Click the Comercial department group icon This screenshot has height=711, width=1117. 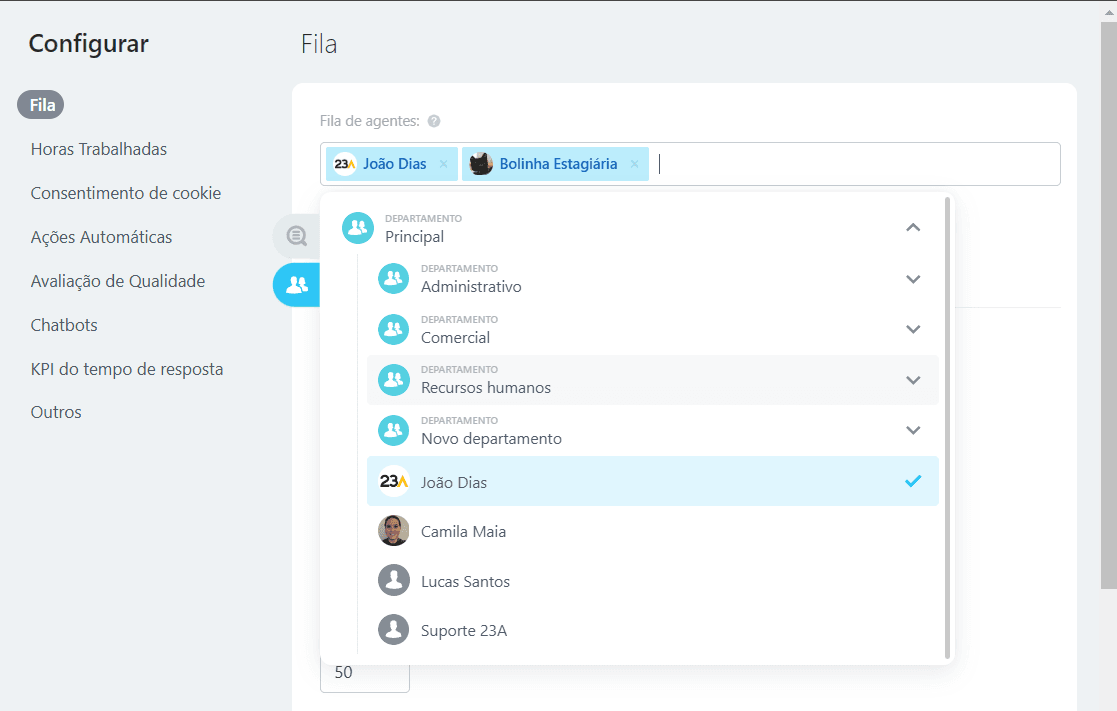tap(394, 329)
